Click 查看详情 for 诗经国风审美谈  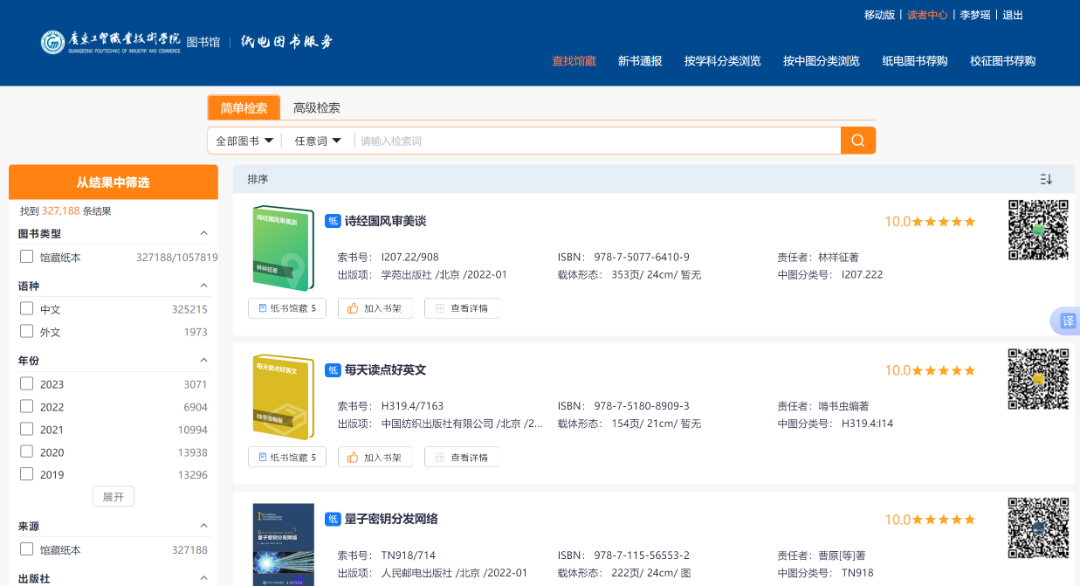tap(462, 308)
